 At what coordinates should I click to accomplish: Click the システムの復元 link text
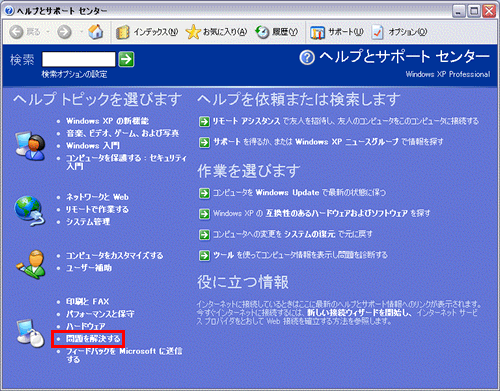click(310, 234)
